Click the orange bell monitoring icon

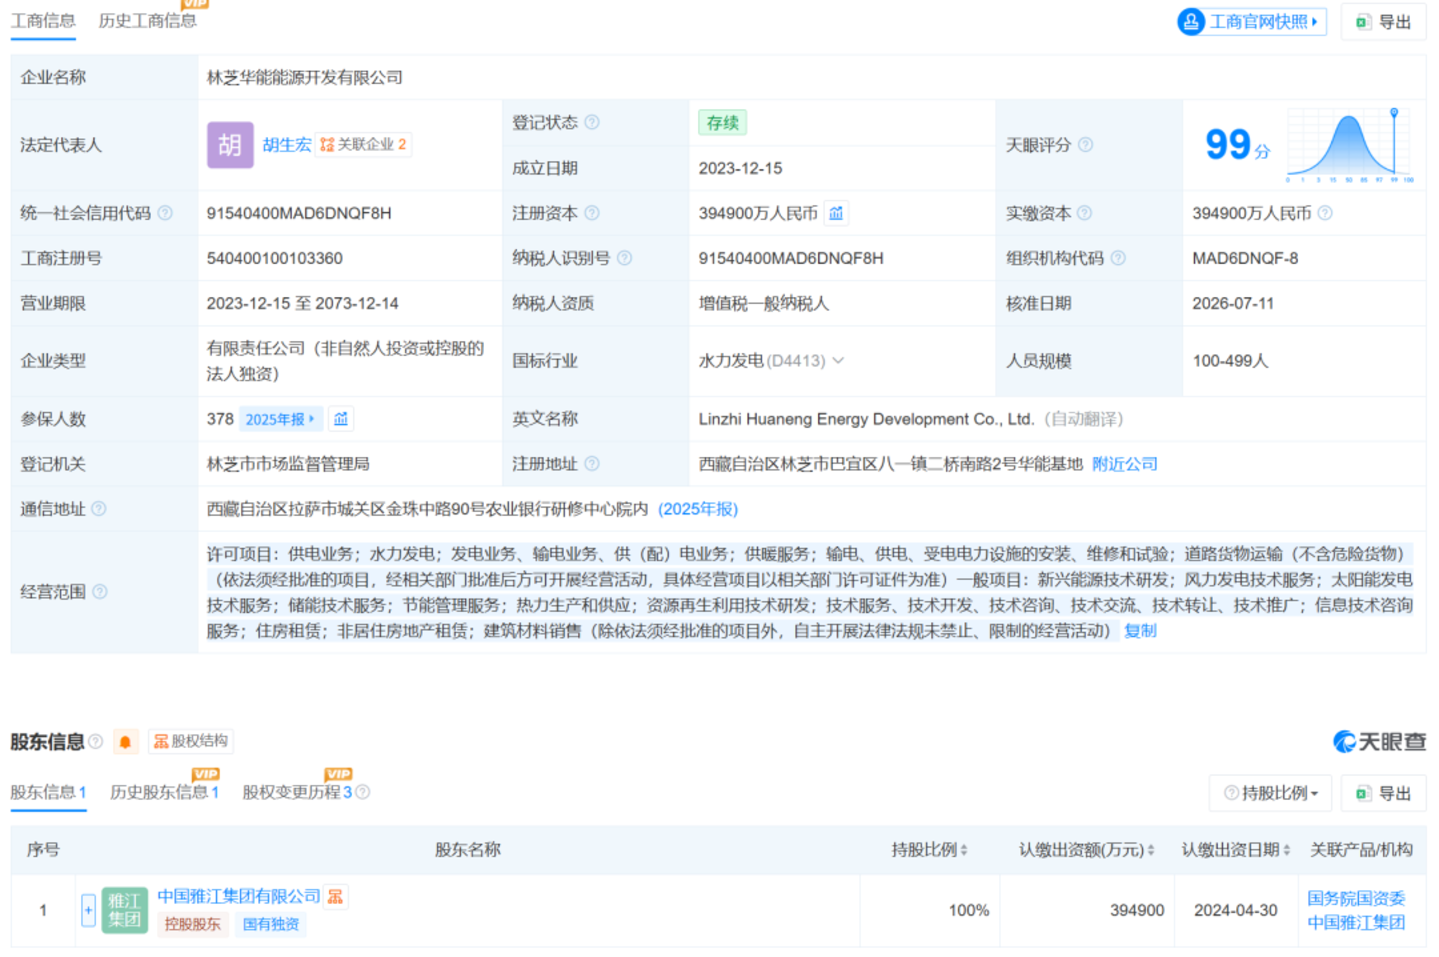point(125,741)
